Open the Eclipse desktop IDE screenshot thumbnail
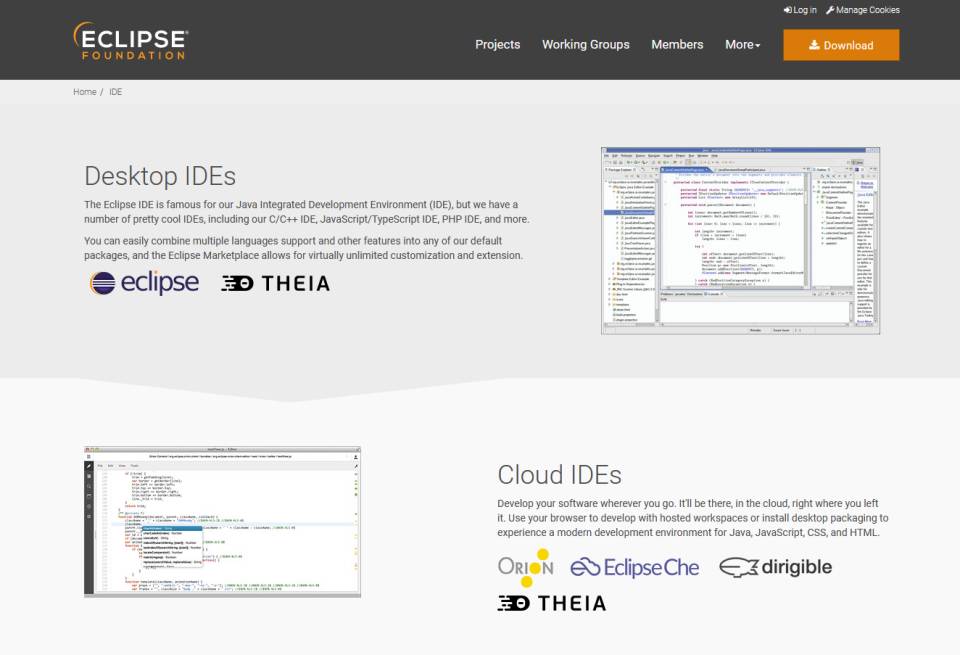Screen dimensions: 960x655 [x=740, y=241]
